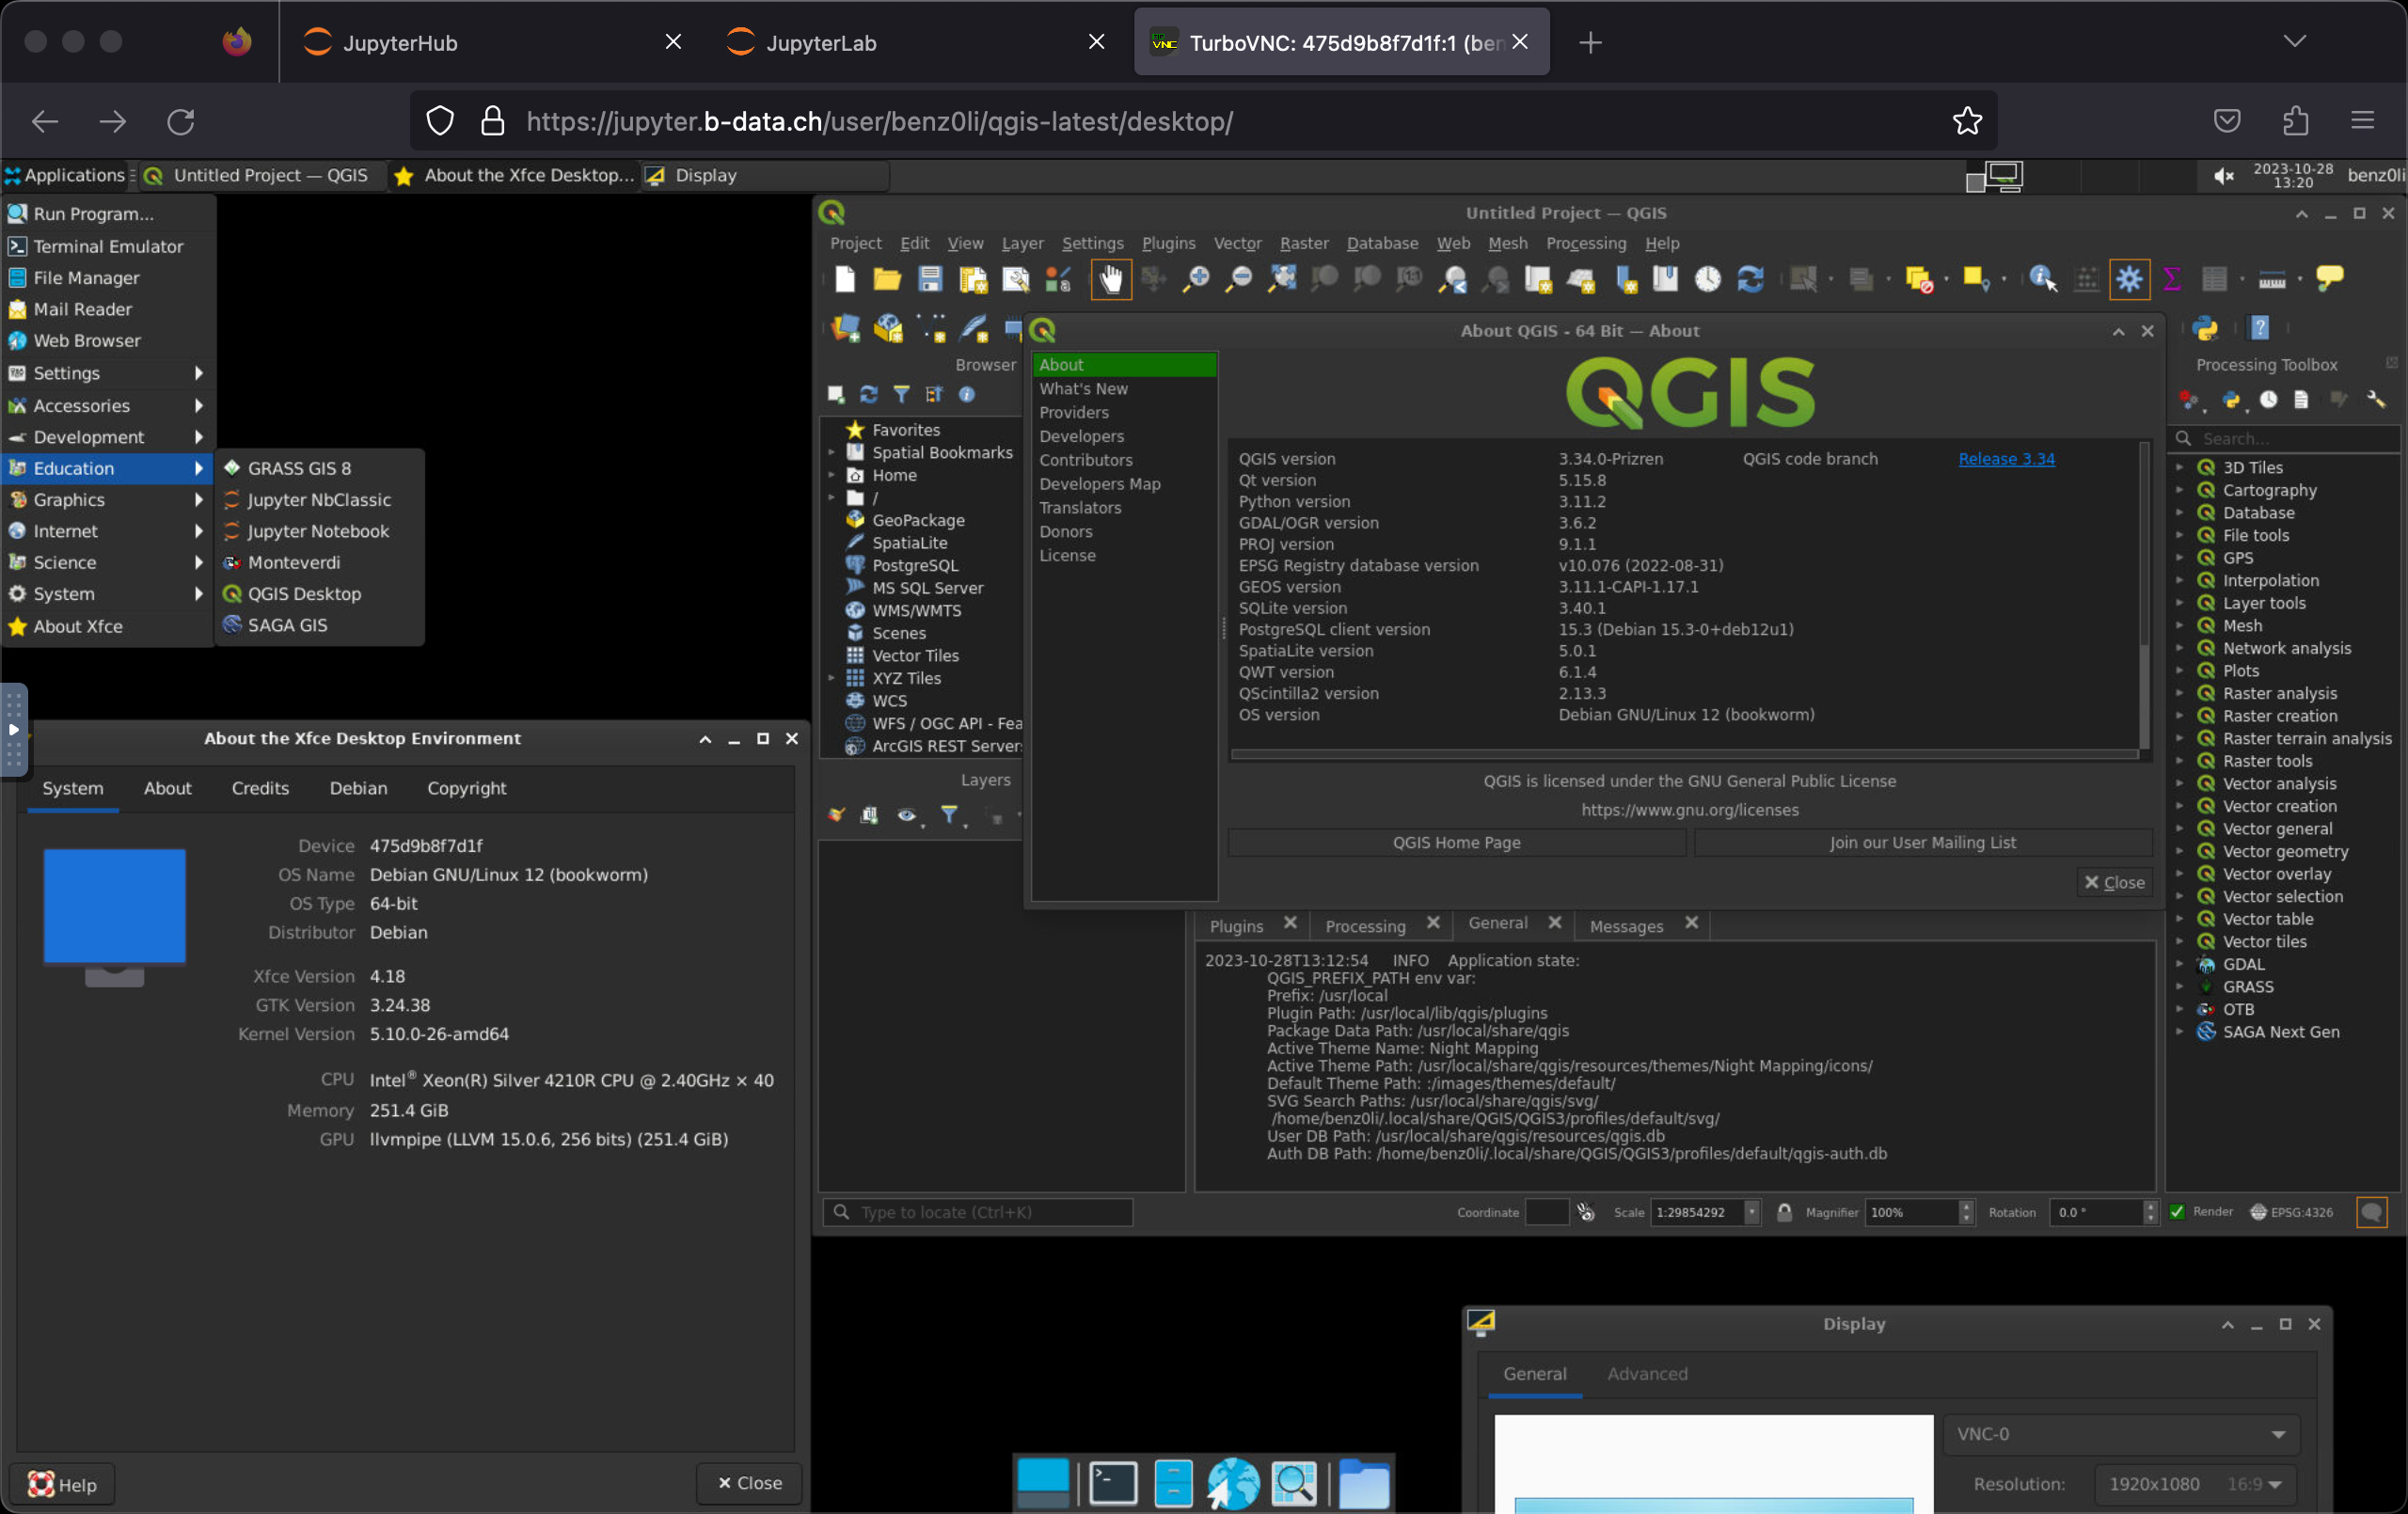
Task: Open the Identify Features tool
Action: point(2041,279)
